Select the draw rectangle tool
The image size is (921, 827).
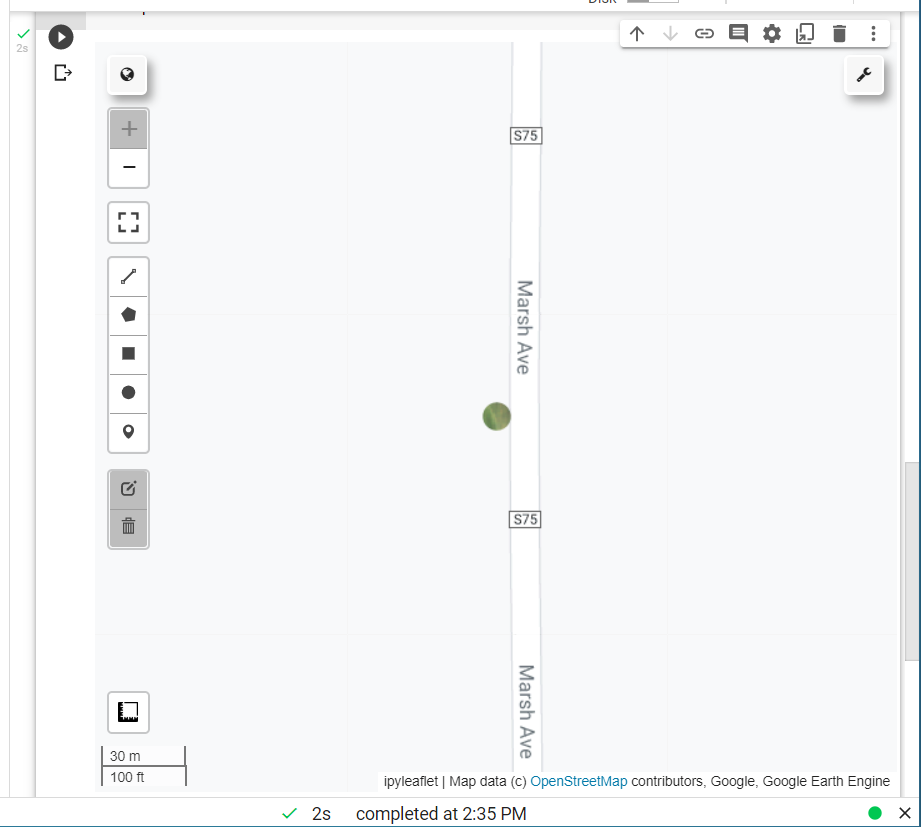[x=129, y=354]
